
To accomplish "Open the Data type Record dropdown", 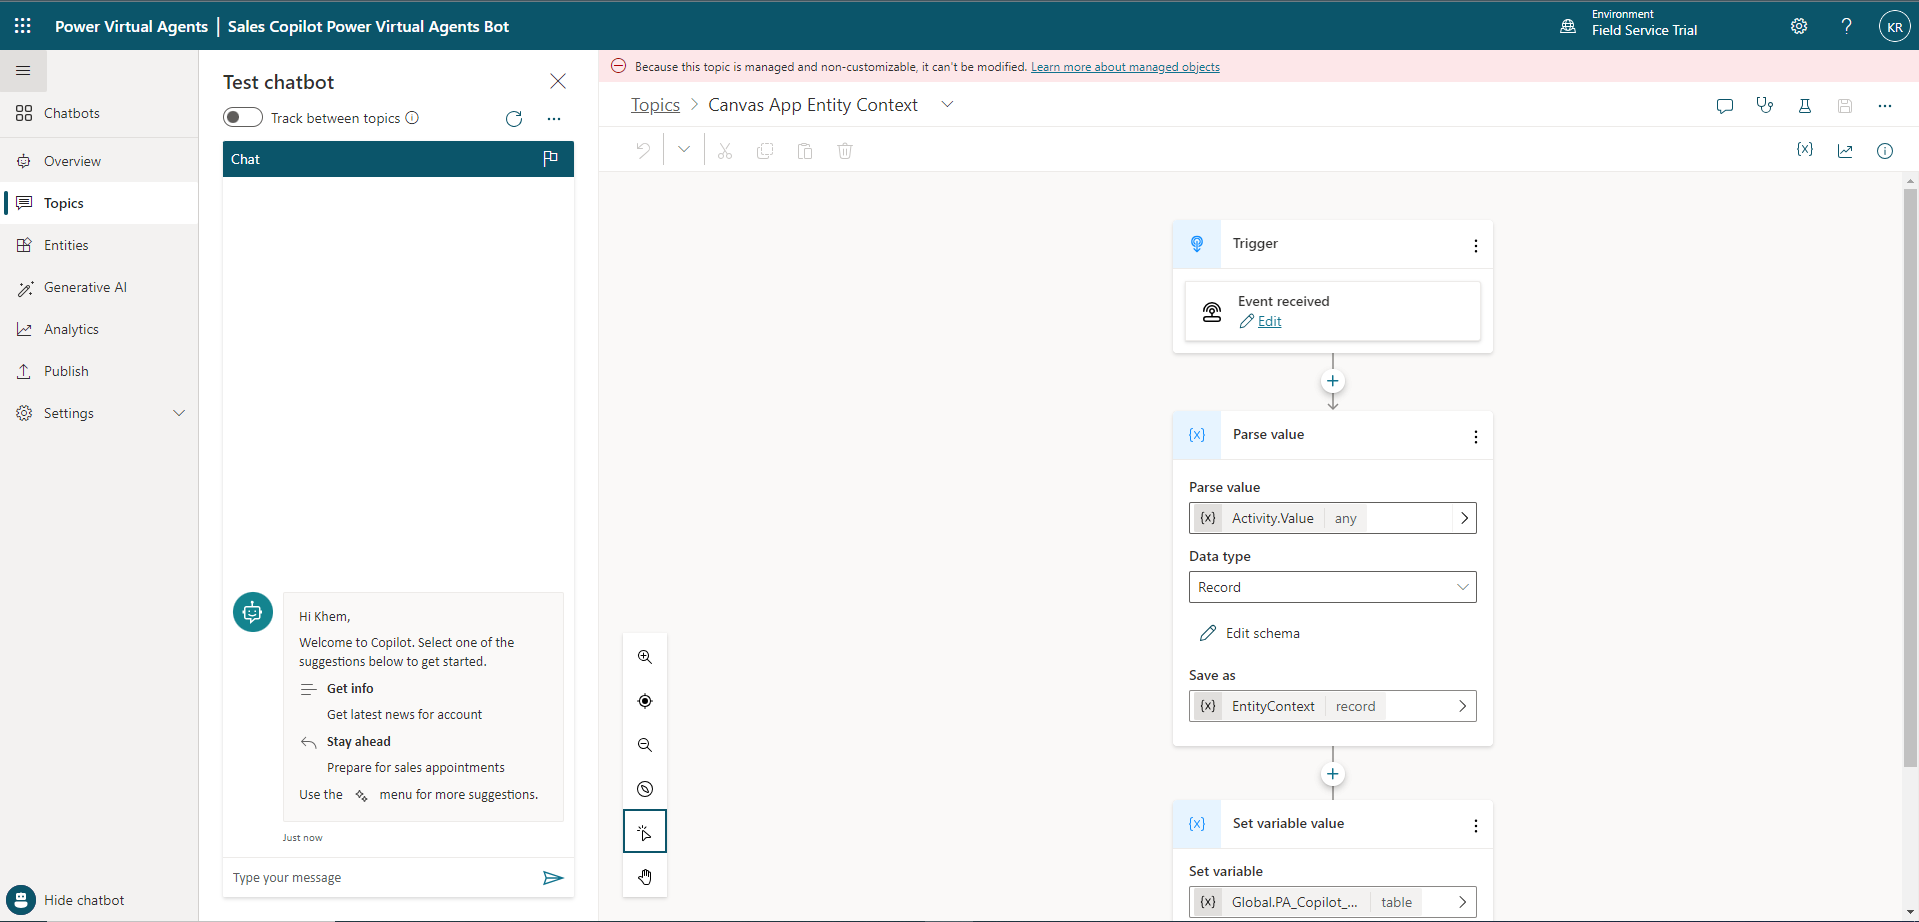I will pyautogui.click(x=1332, y=587).
